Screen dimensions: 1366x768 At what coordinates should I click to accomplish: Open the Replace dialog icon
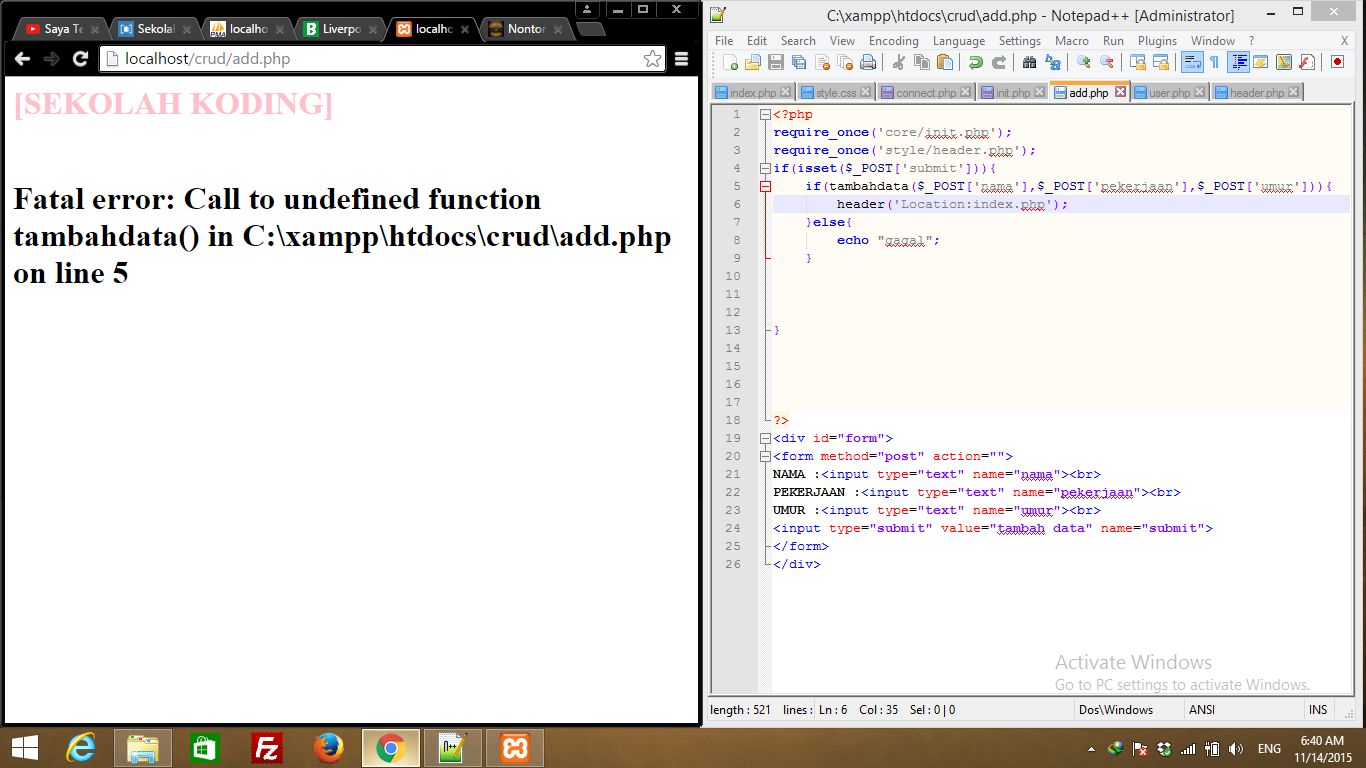point(1052,62)
